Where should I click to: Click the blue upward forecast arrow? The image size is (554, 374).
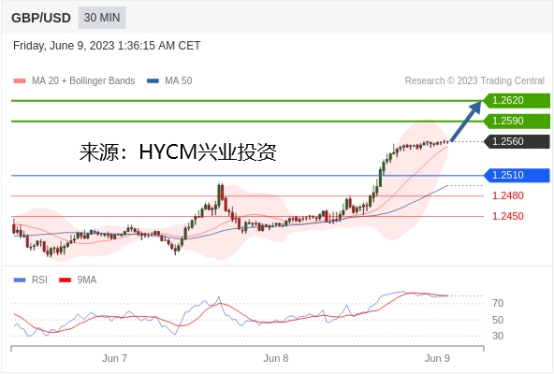point(466,121)
